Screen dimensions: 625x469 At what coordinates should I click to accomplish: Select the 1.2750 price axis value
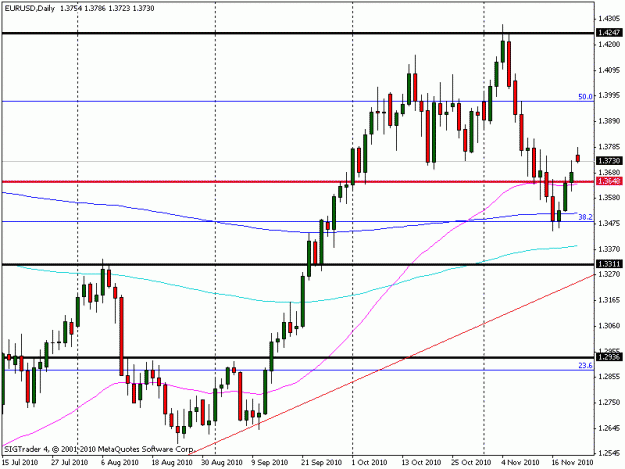[x=609, y=402]
